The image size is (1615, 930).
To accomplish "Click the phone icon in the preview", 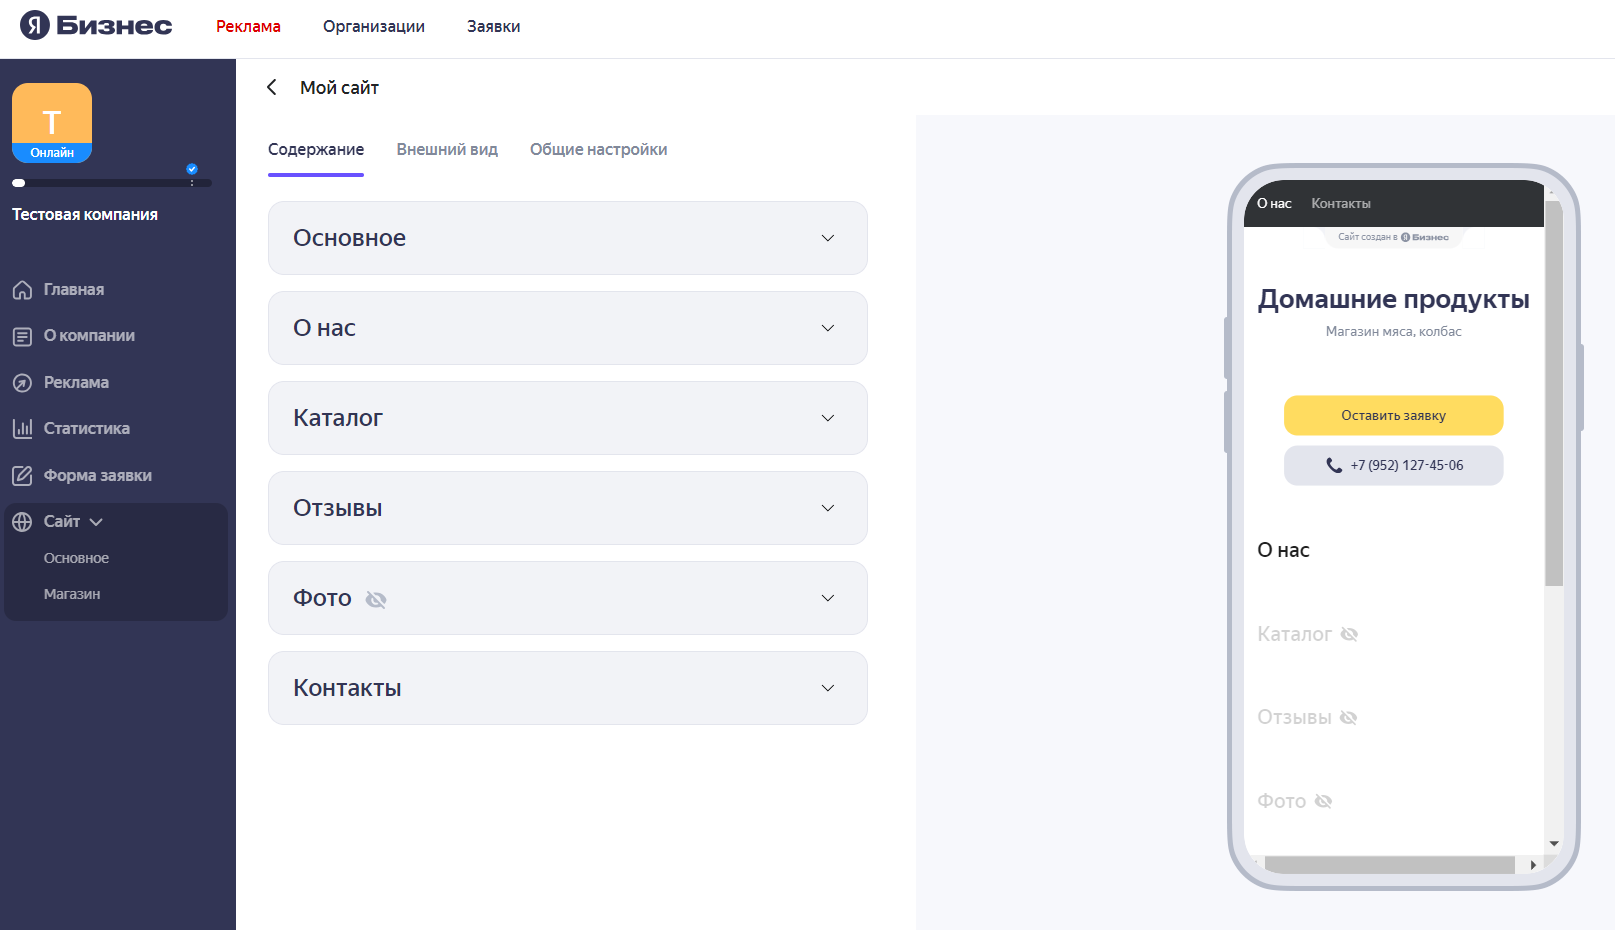I will [1334, 465].
